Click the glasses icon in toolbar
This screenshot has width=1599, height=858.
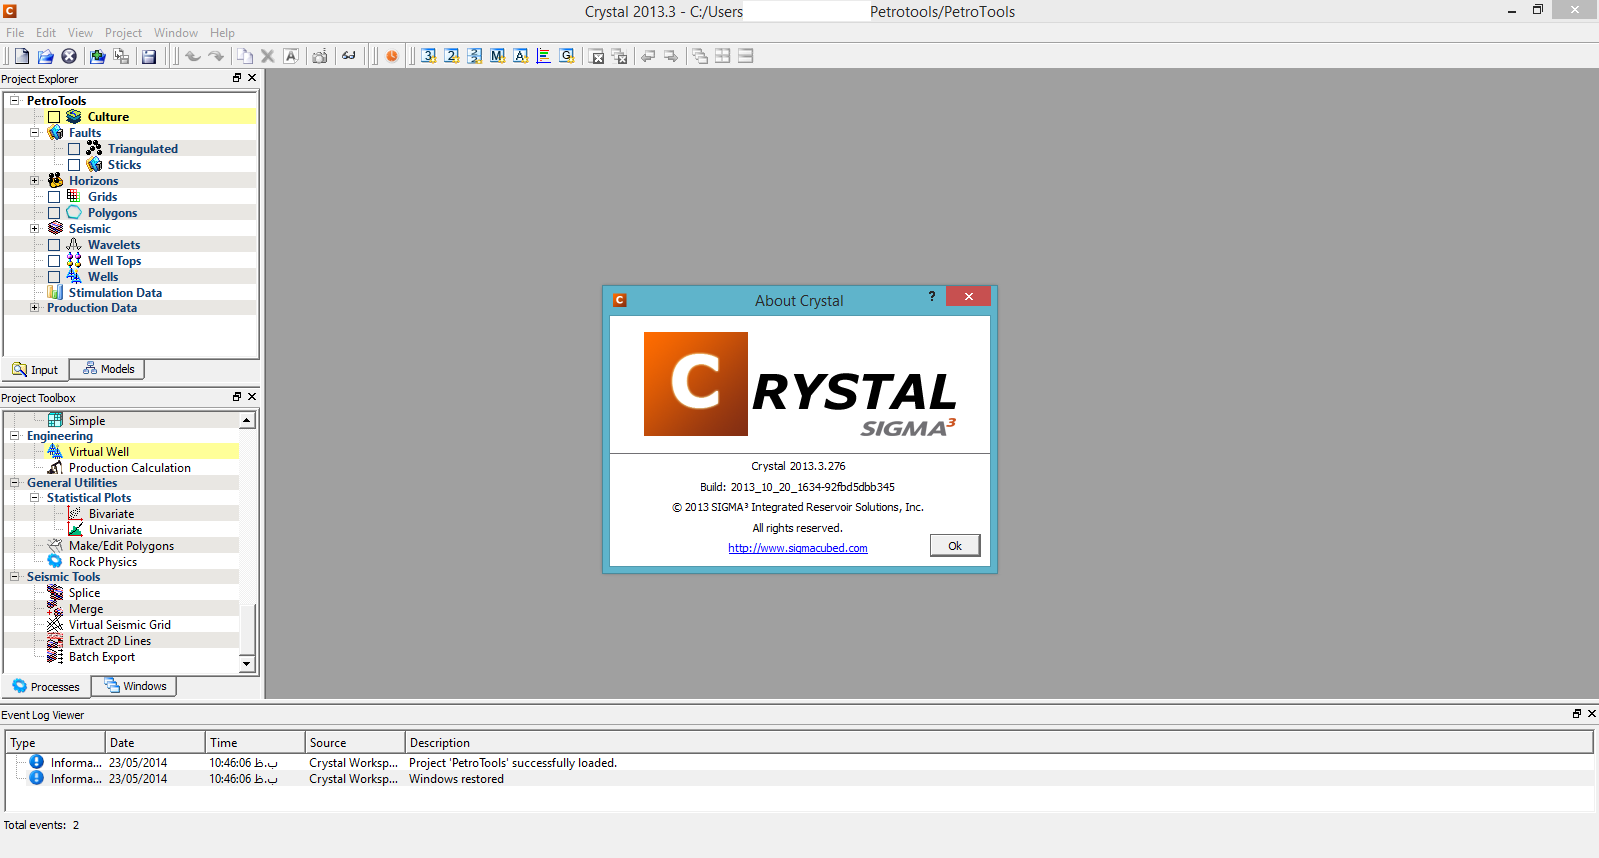[348, 56]
